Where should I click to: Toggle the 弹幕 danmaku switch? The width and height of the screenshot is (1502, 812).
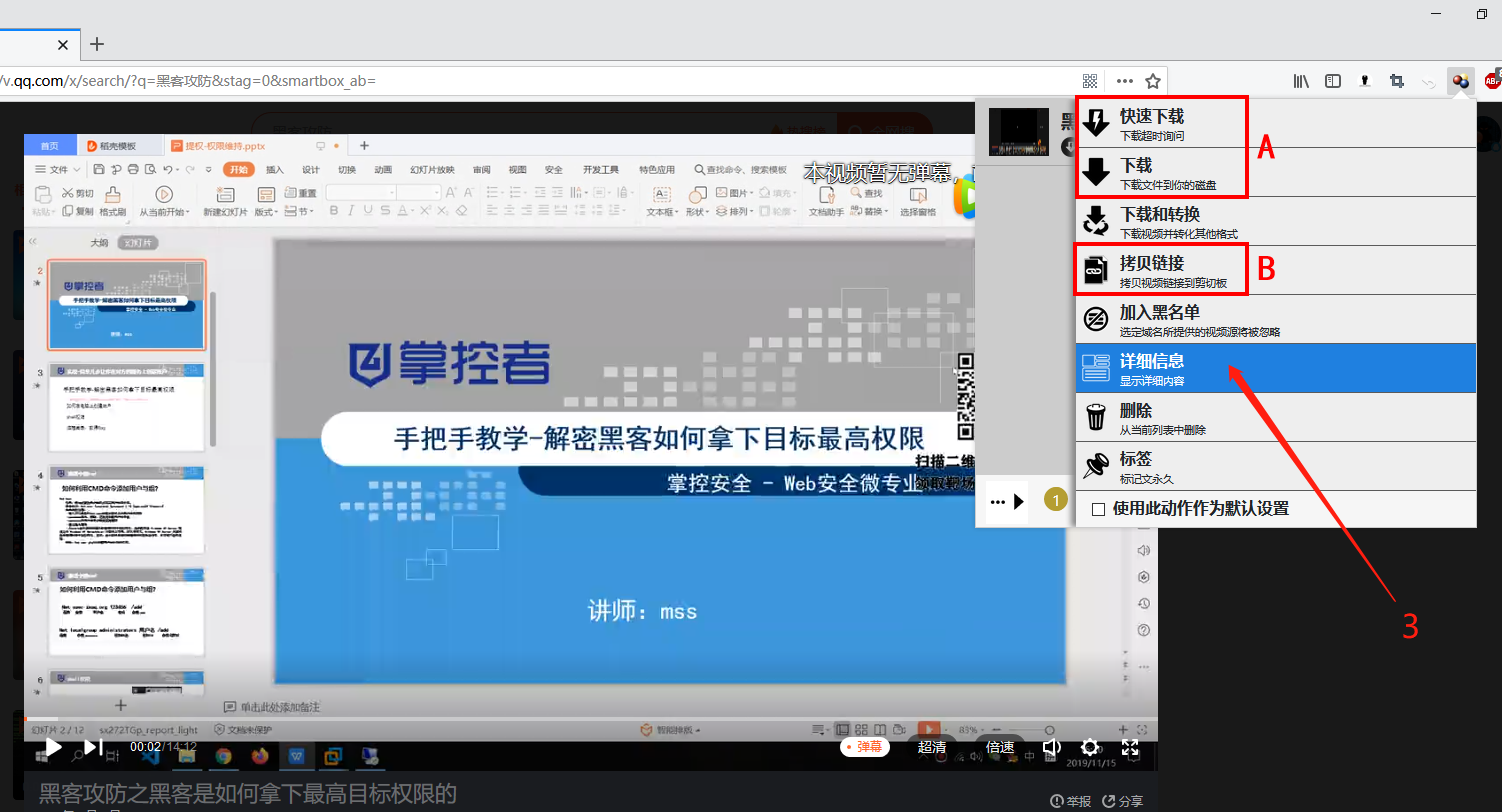click(865, 746)
